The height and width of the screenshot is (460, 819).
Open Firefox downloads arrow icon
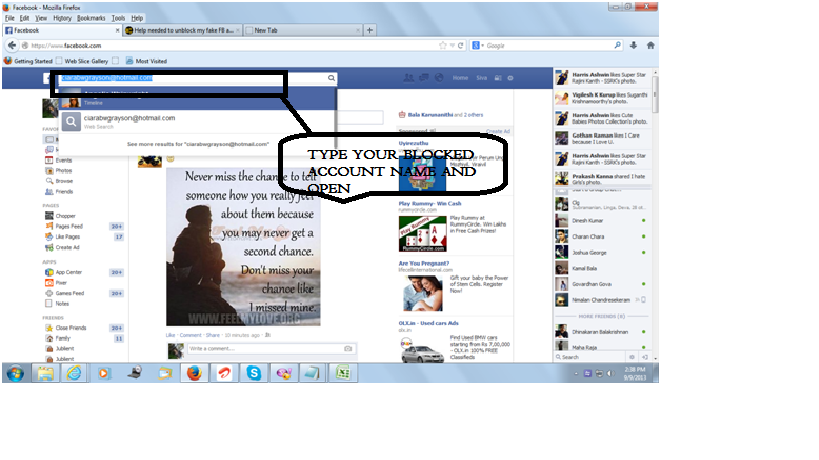[633, 45]
